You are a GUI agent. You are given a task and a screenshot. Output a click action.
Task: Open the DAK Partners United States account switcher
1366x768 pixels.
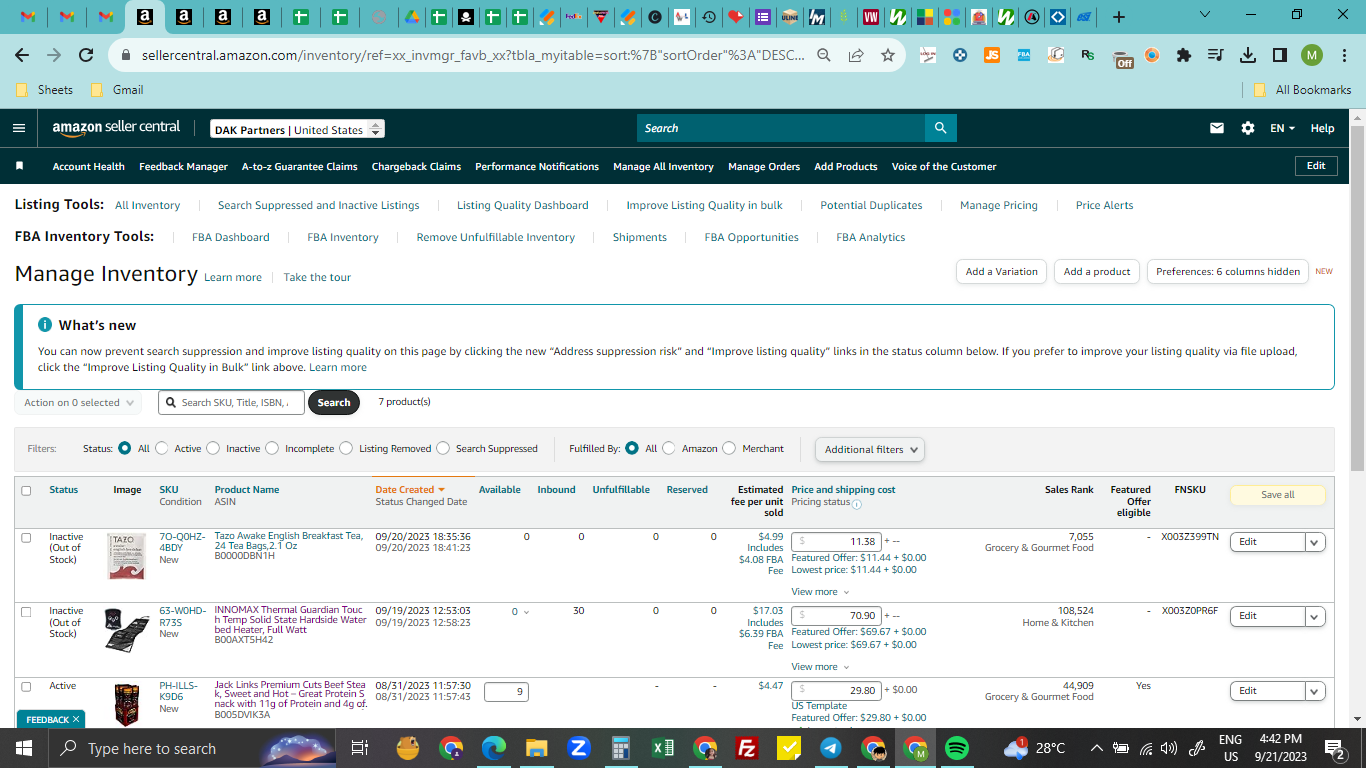tap(298, 129)
